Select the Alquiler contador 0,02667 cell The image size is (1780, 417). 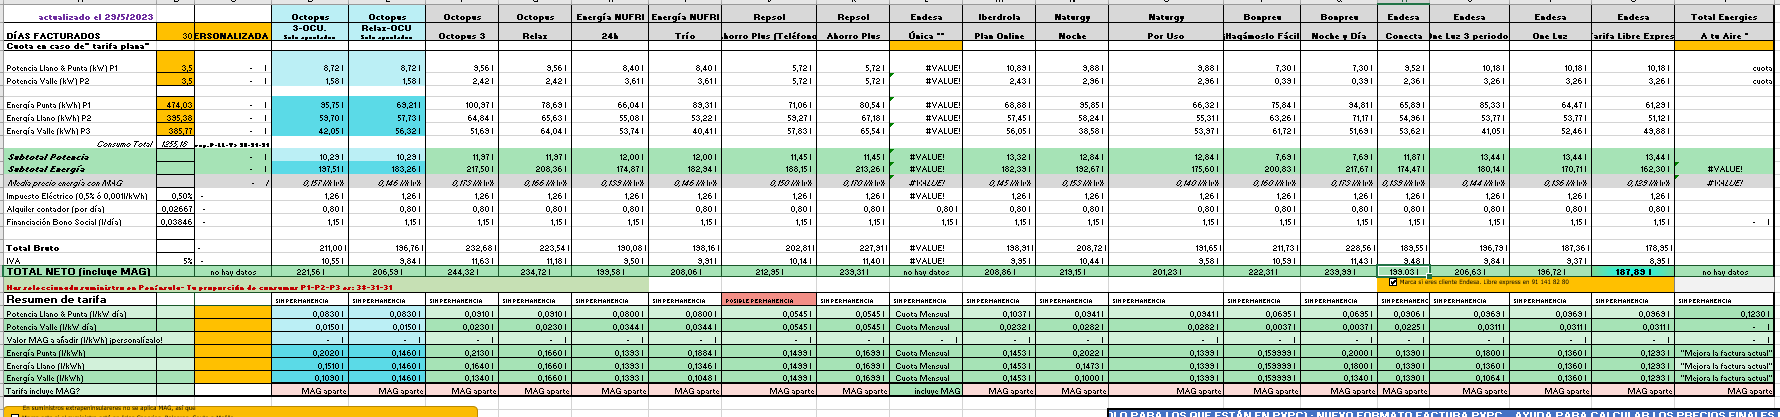coord(176,209)
